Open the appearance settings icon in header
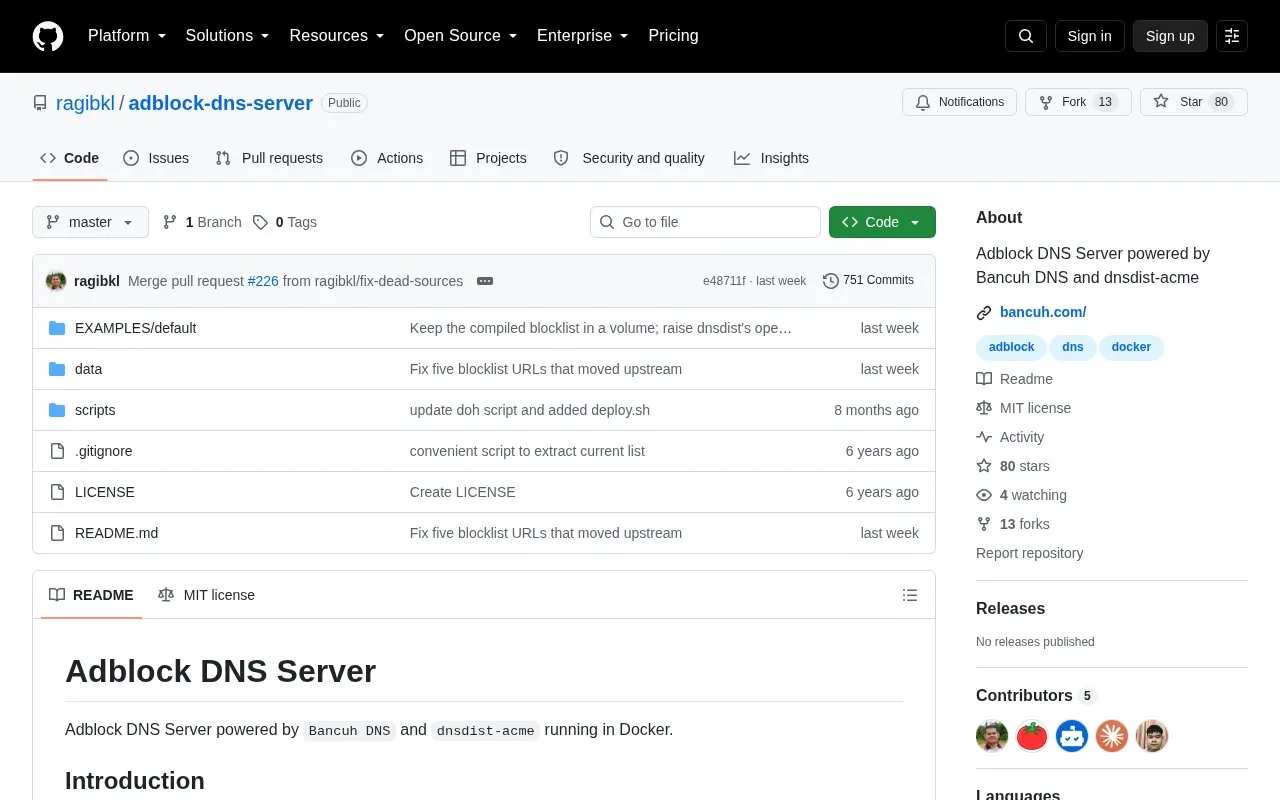Image resolution: width=1280 pixels, height=800 pixels. click(x=1232, y=36)
